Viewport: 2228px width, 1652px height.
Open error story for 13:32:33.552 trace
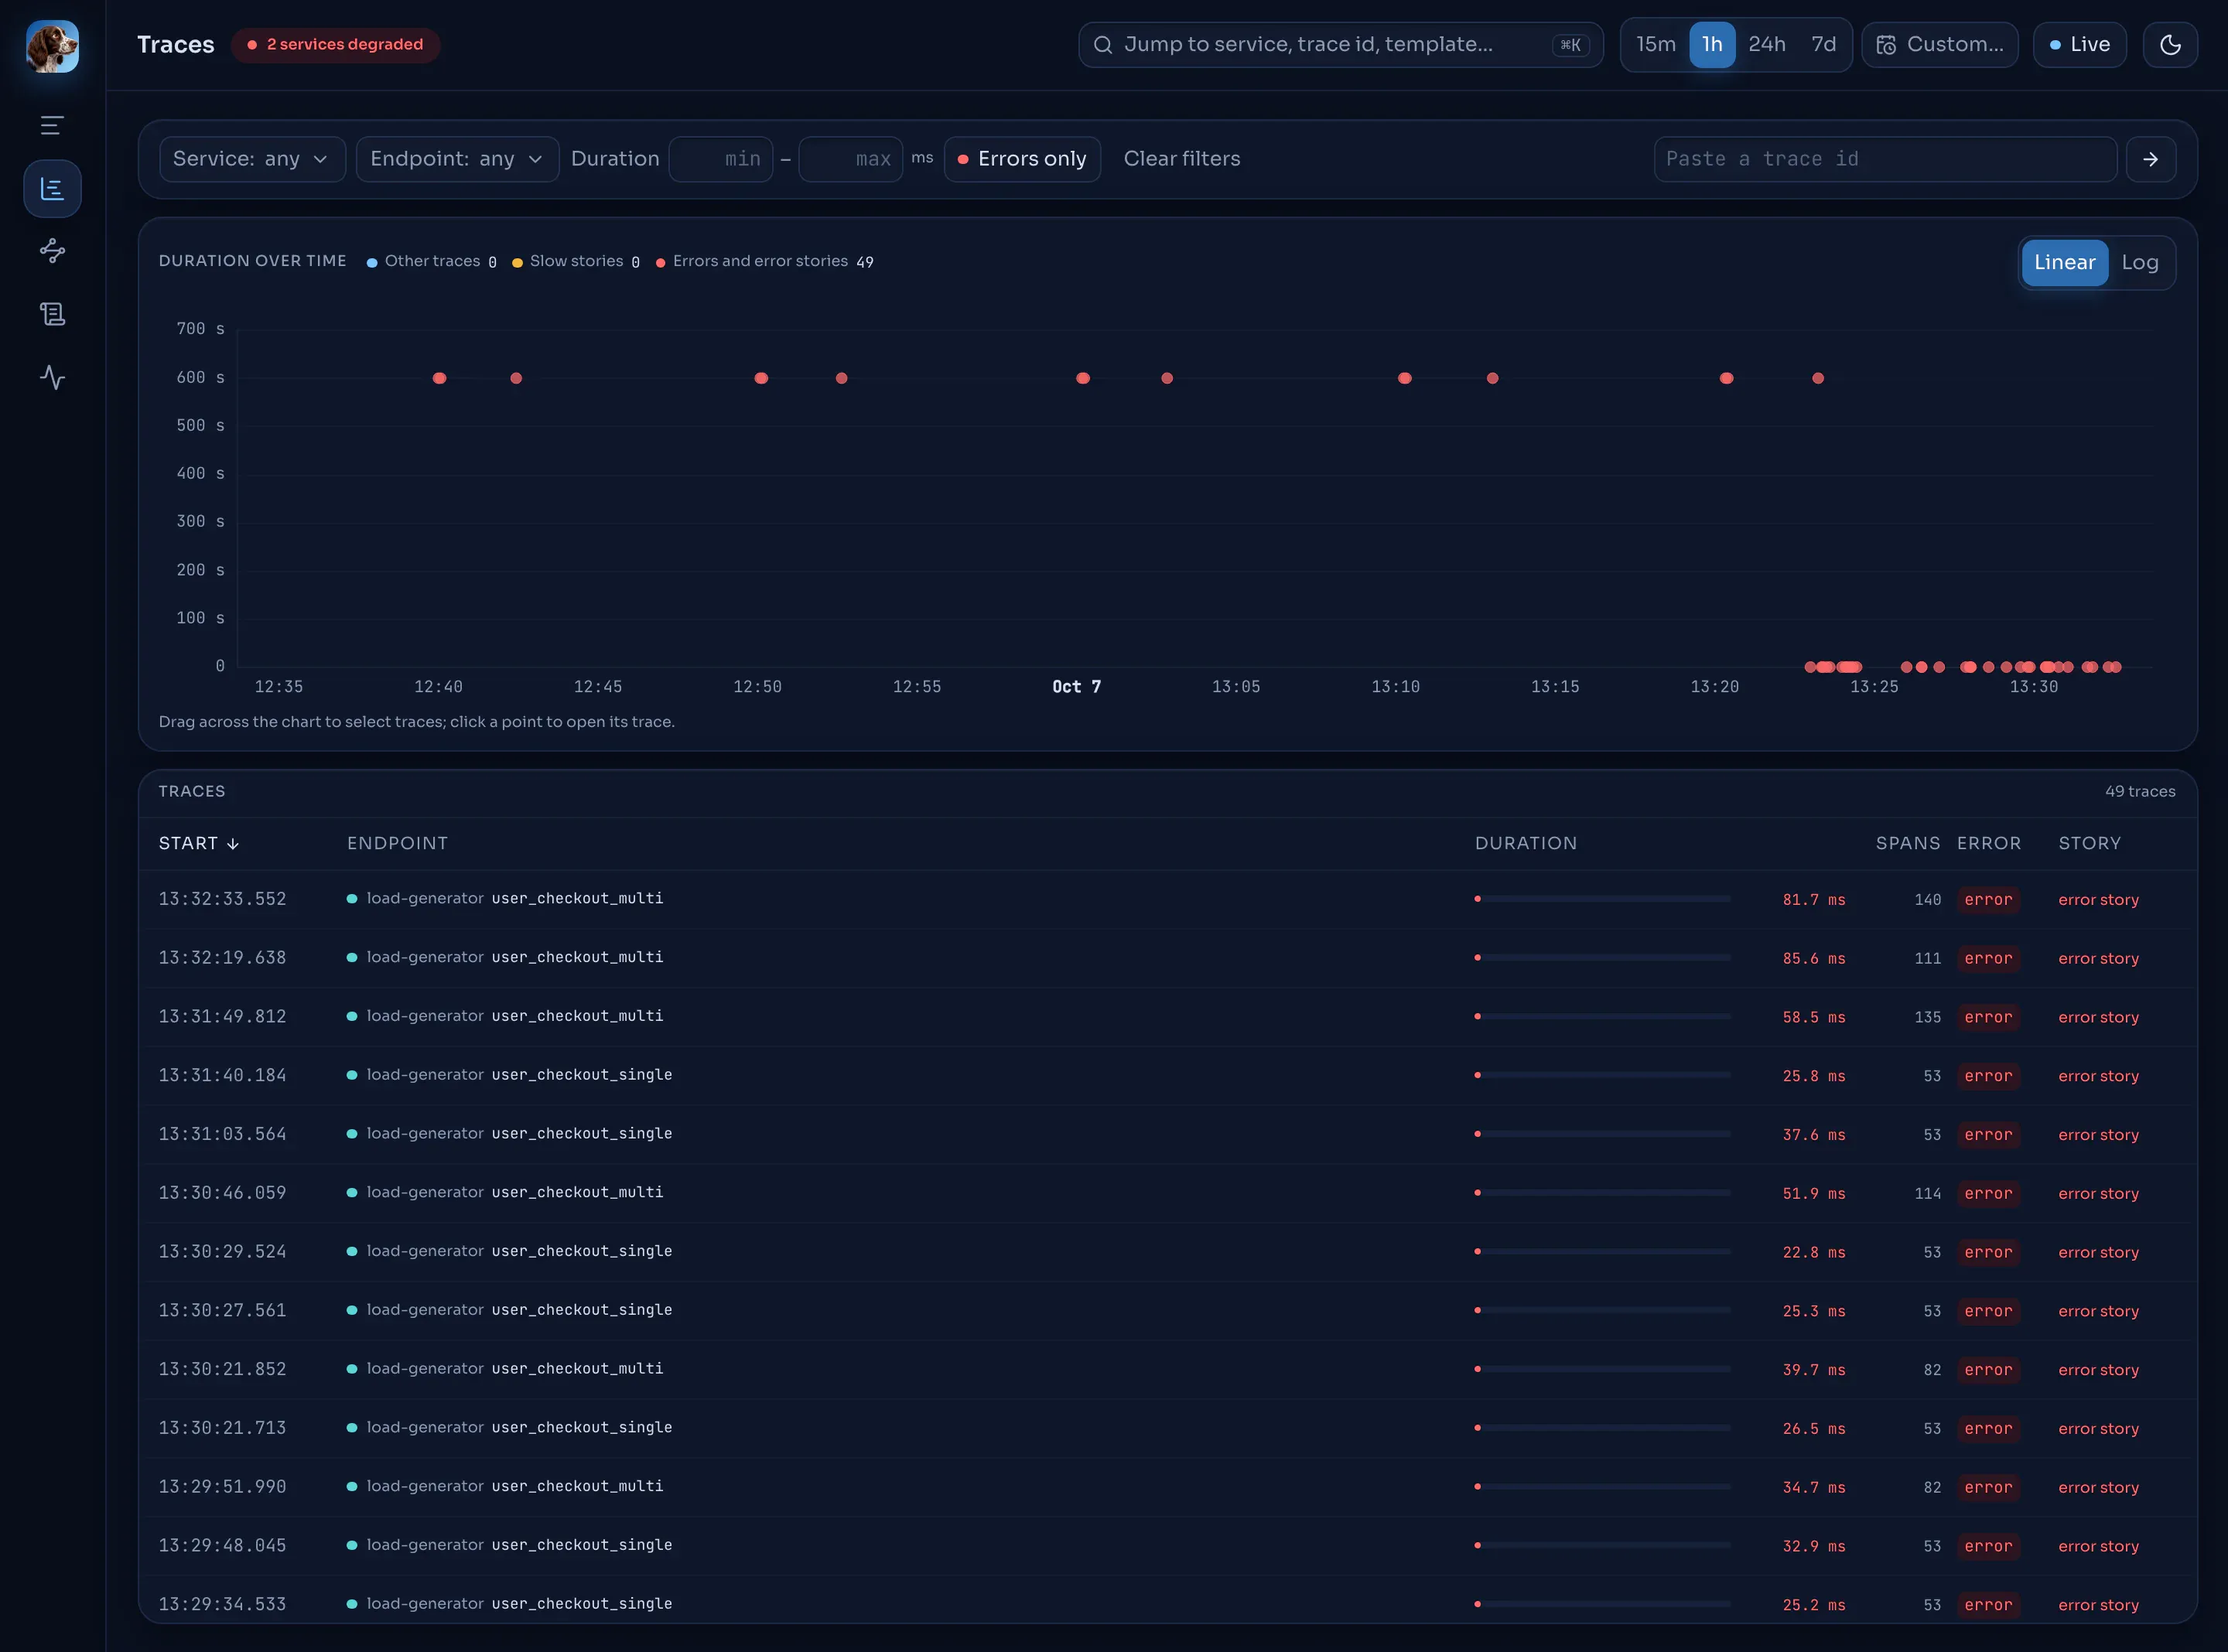point(2098,900)
